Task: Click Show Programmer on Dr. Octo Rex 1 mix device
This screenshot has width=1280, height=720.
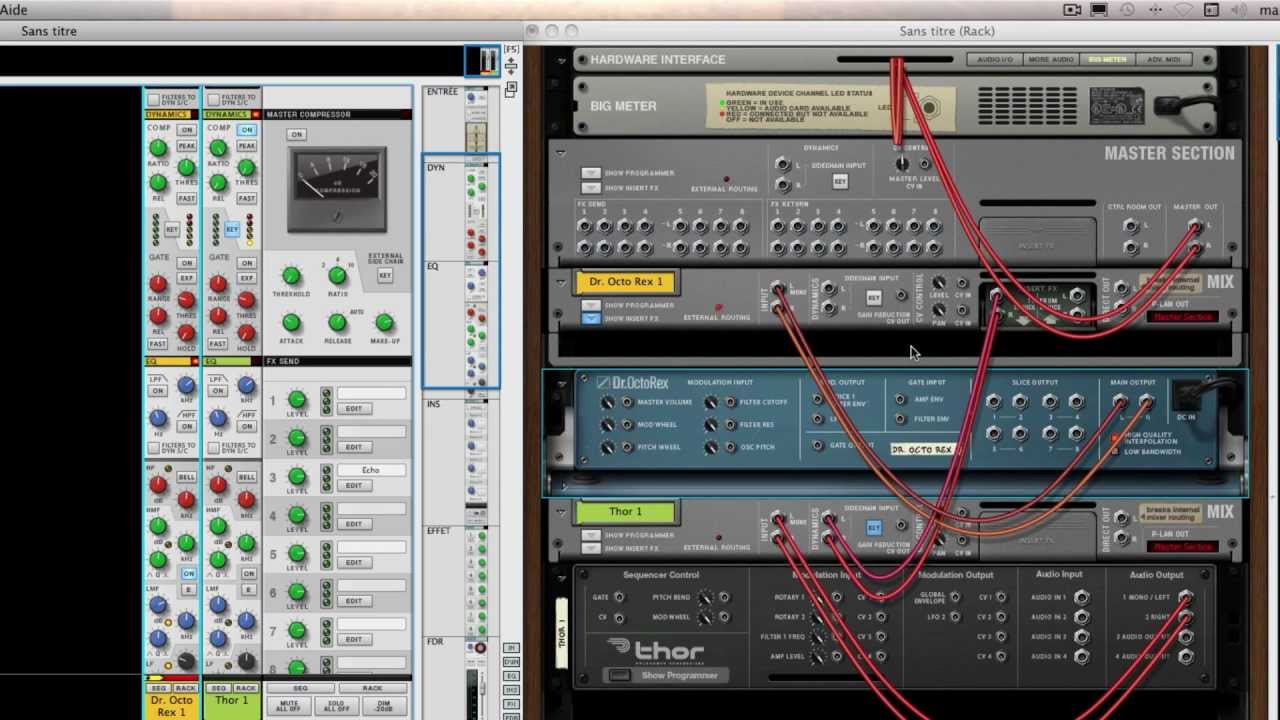Action: pyautogui.click(x=591, y=305)
